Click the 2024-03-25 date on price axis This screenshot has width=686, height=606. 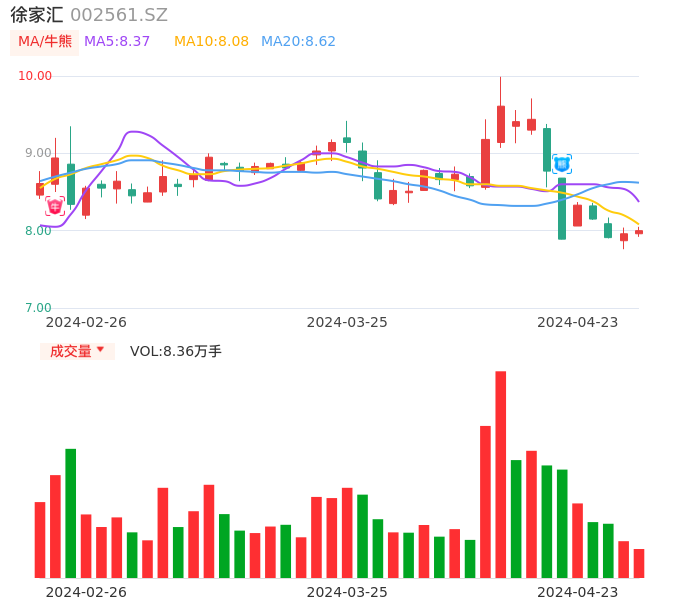pyautogui.click(x=346, y=322)
